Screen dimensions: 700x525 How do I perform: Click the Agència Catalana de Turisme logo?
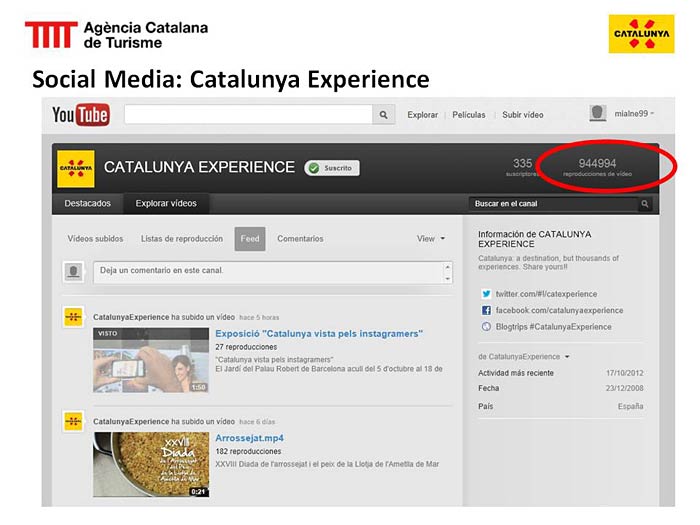click(116, 35)
